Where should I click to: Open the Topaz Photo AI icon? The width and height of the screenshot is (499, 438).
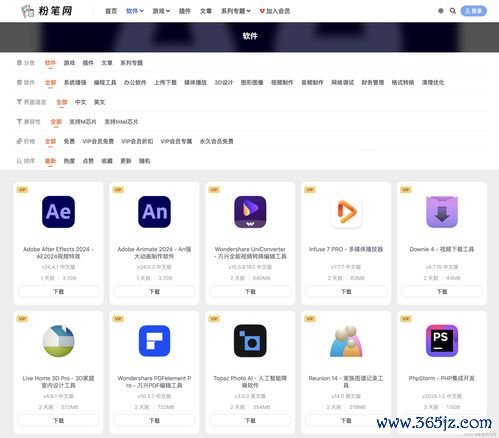(x=250, y=341)
